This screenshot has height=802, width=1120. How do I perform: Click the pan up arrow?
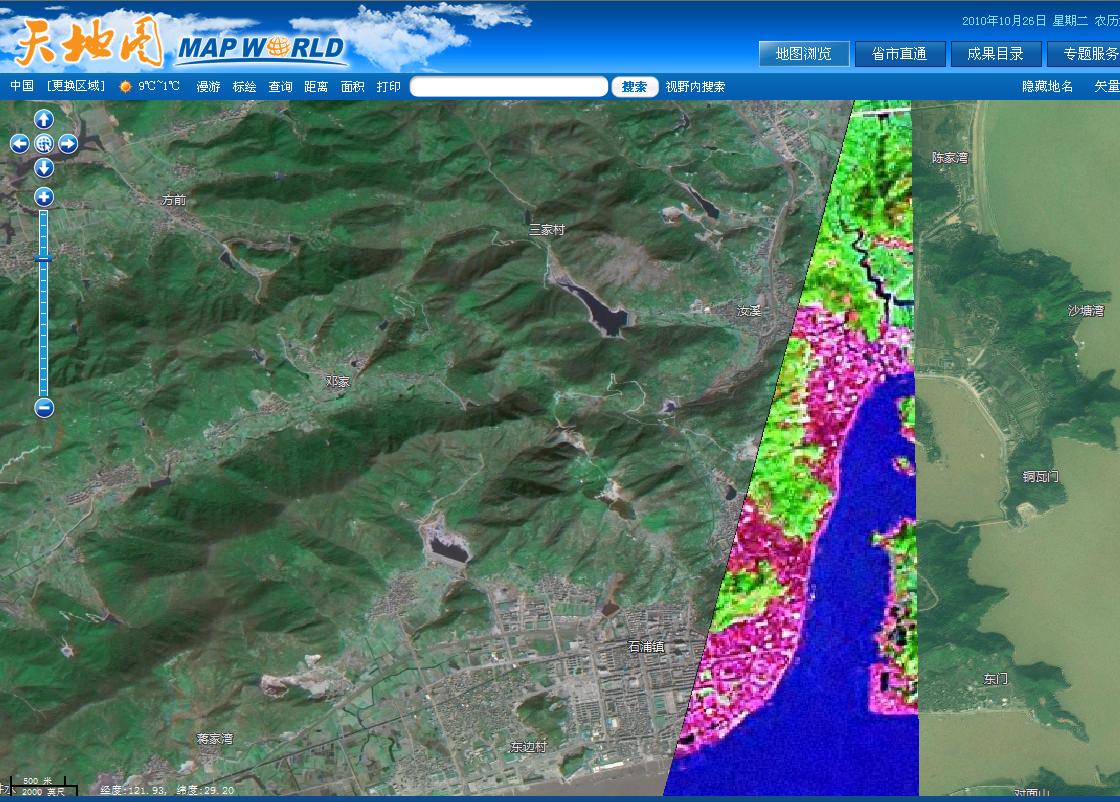coord(44,119)
